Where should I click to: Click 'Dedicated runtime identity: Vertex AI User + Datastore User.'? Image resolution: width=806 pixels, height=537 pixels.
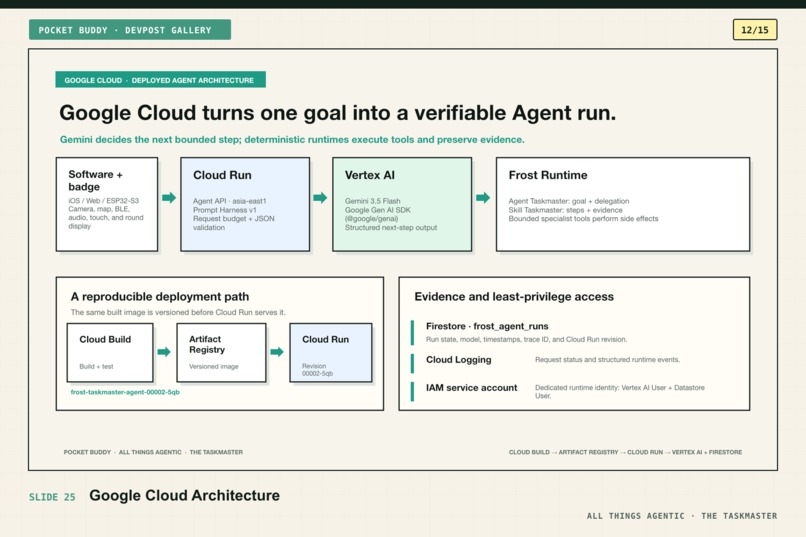coord(620,392)
